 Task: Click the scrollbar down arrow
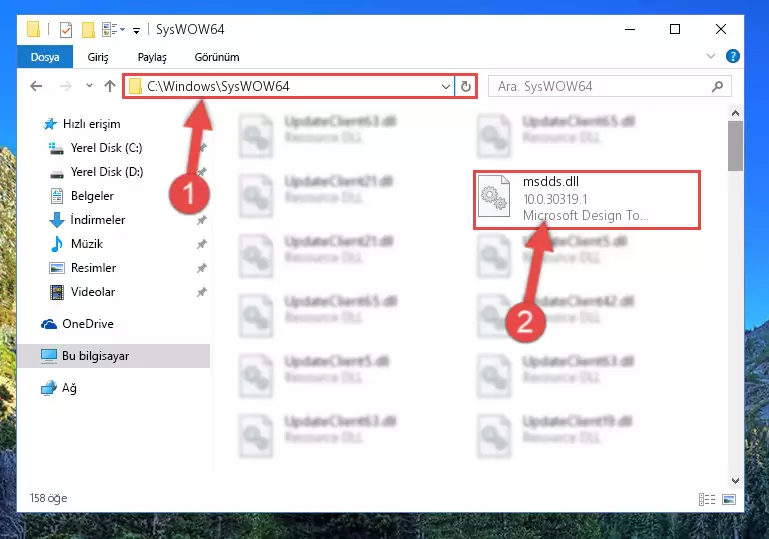[x=735, y=481]
